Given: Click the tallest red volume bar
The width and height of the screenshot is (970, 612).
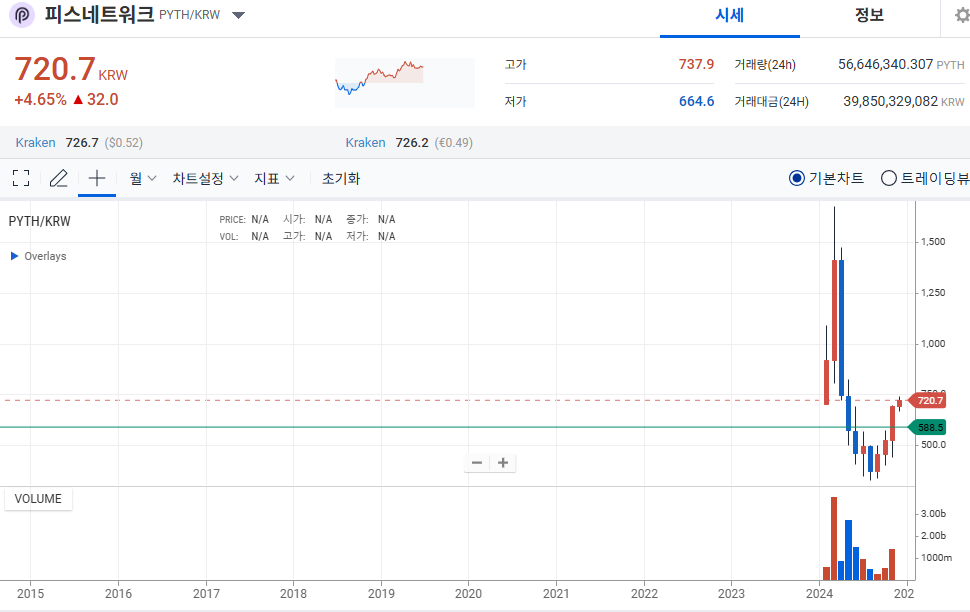Looking at the screenshot, I should [x=834, y=538].
